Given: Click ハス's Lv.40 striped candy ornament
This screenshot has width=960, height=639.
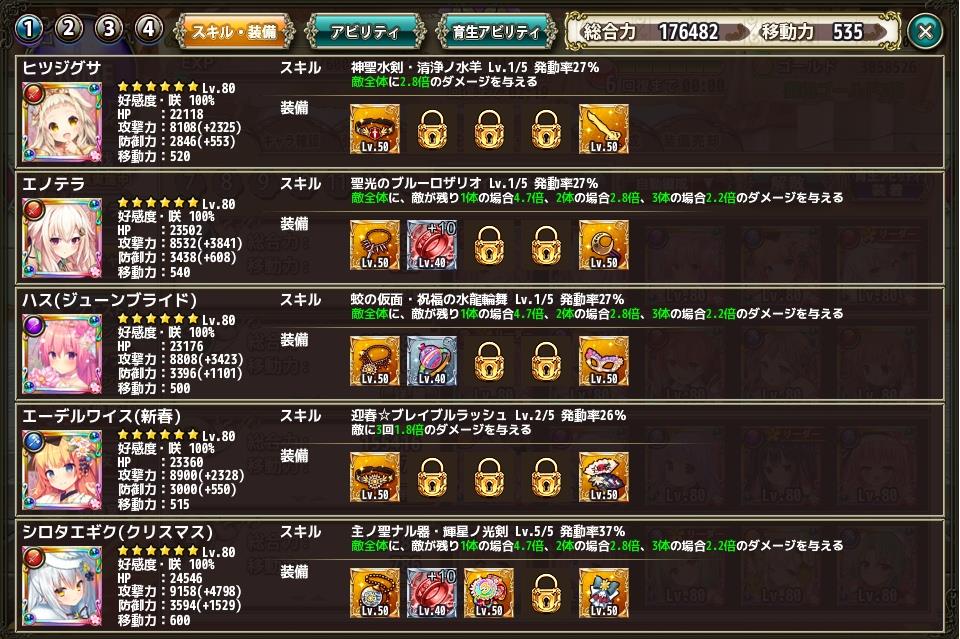Looking at the screenshot, I should [x=432, y=361].
